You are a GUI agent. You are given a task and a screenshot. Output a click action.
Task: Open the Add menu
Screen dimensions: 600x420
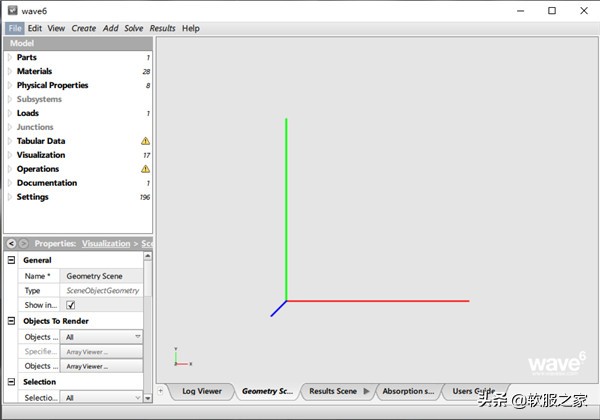(x=111, y=28)
